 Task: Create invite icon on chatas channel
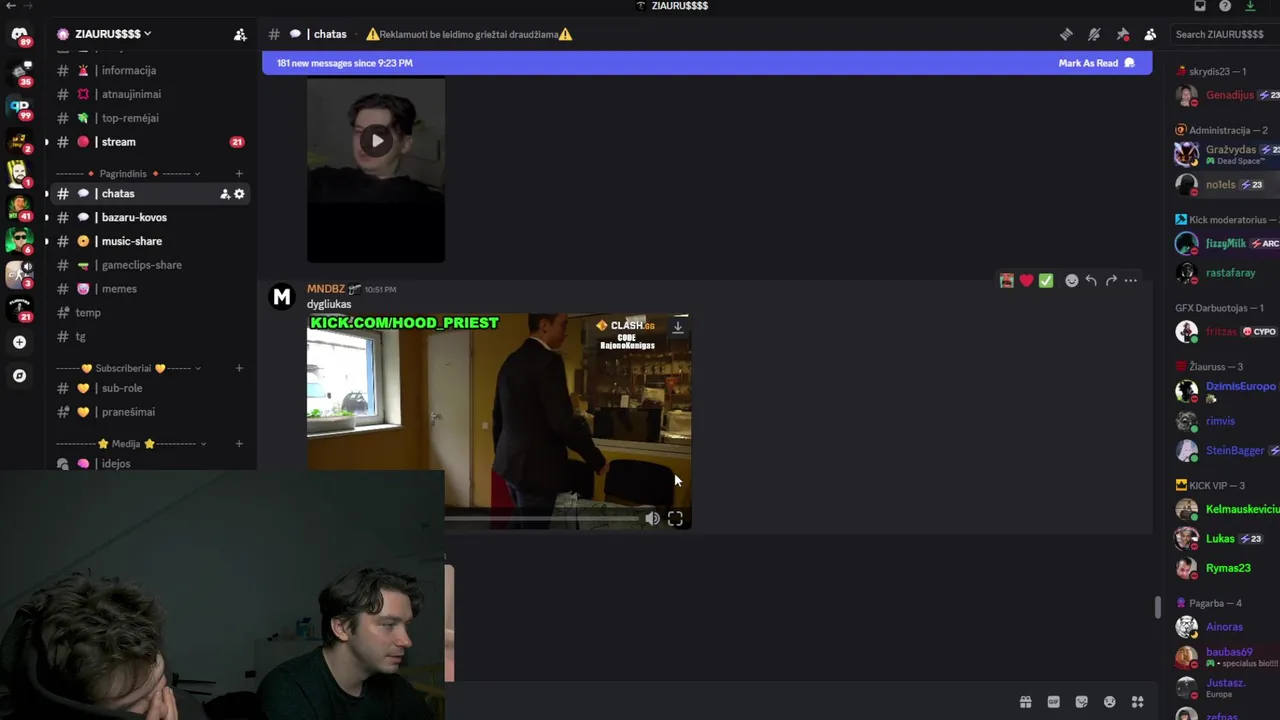click(225, 194)
